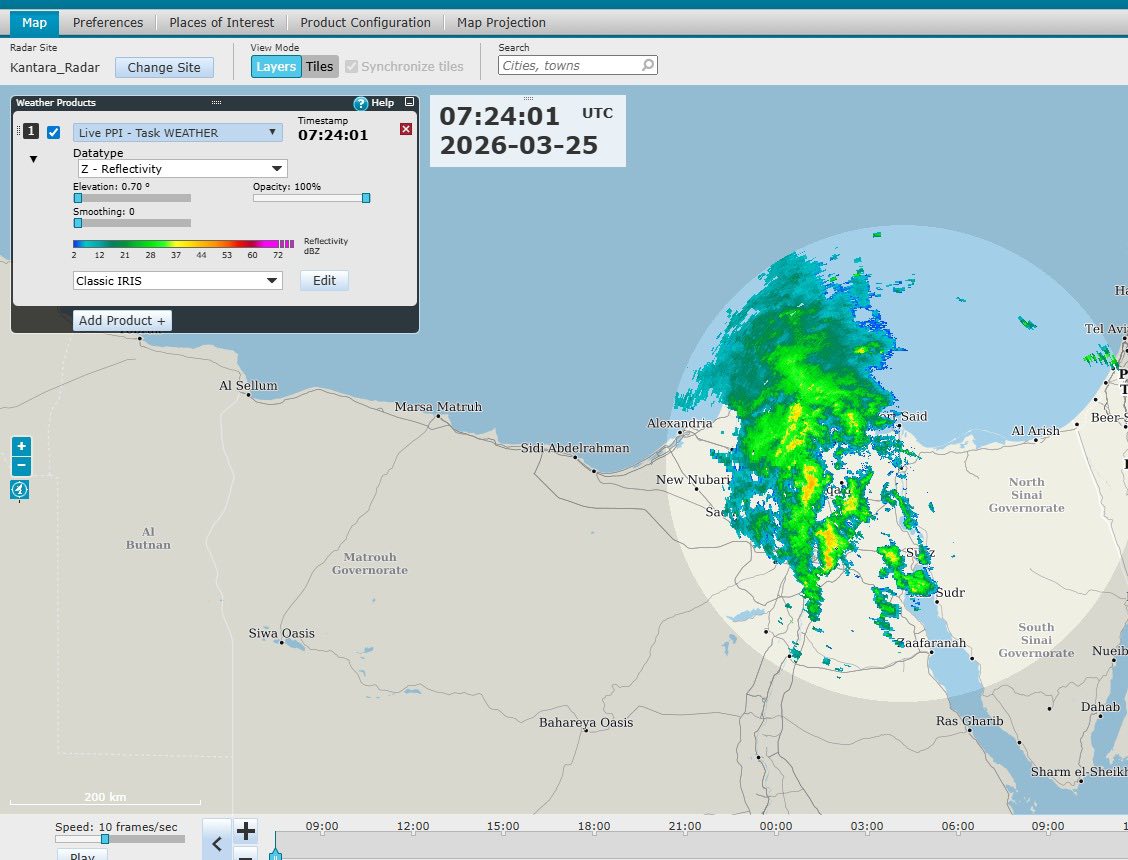Viewport: 1128px width, 860px height.
Task: Click the 07:24:01 UTC timestamp overlay
Action: pos(528,131)
